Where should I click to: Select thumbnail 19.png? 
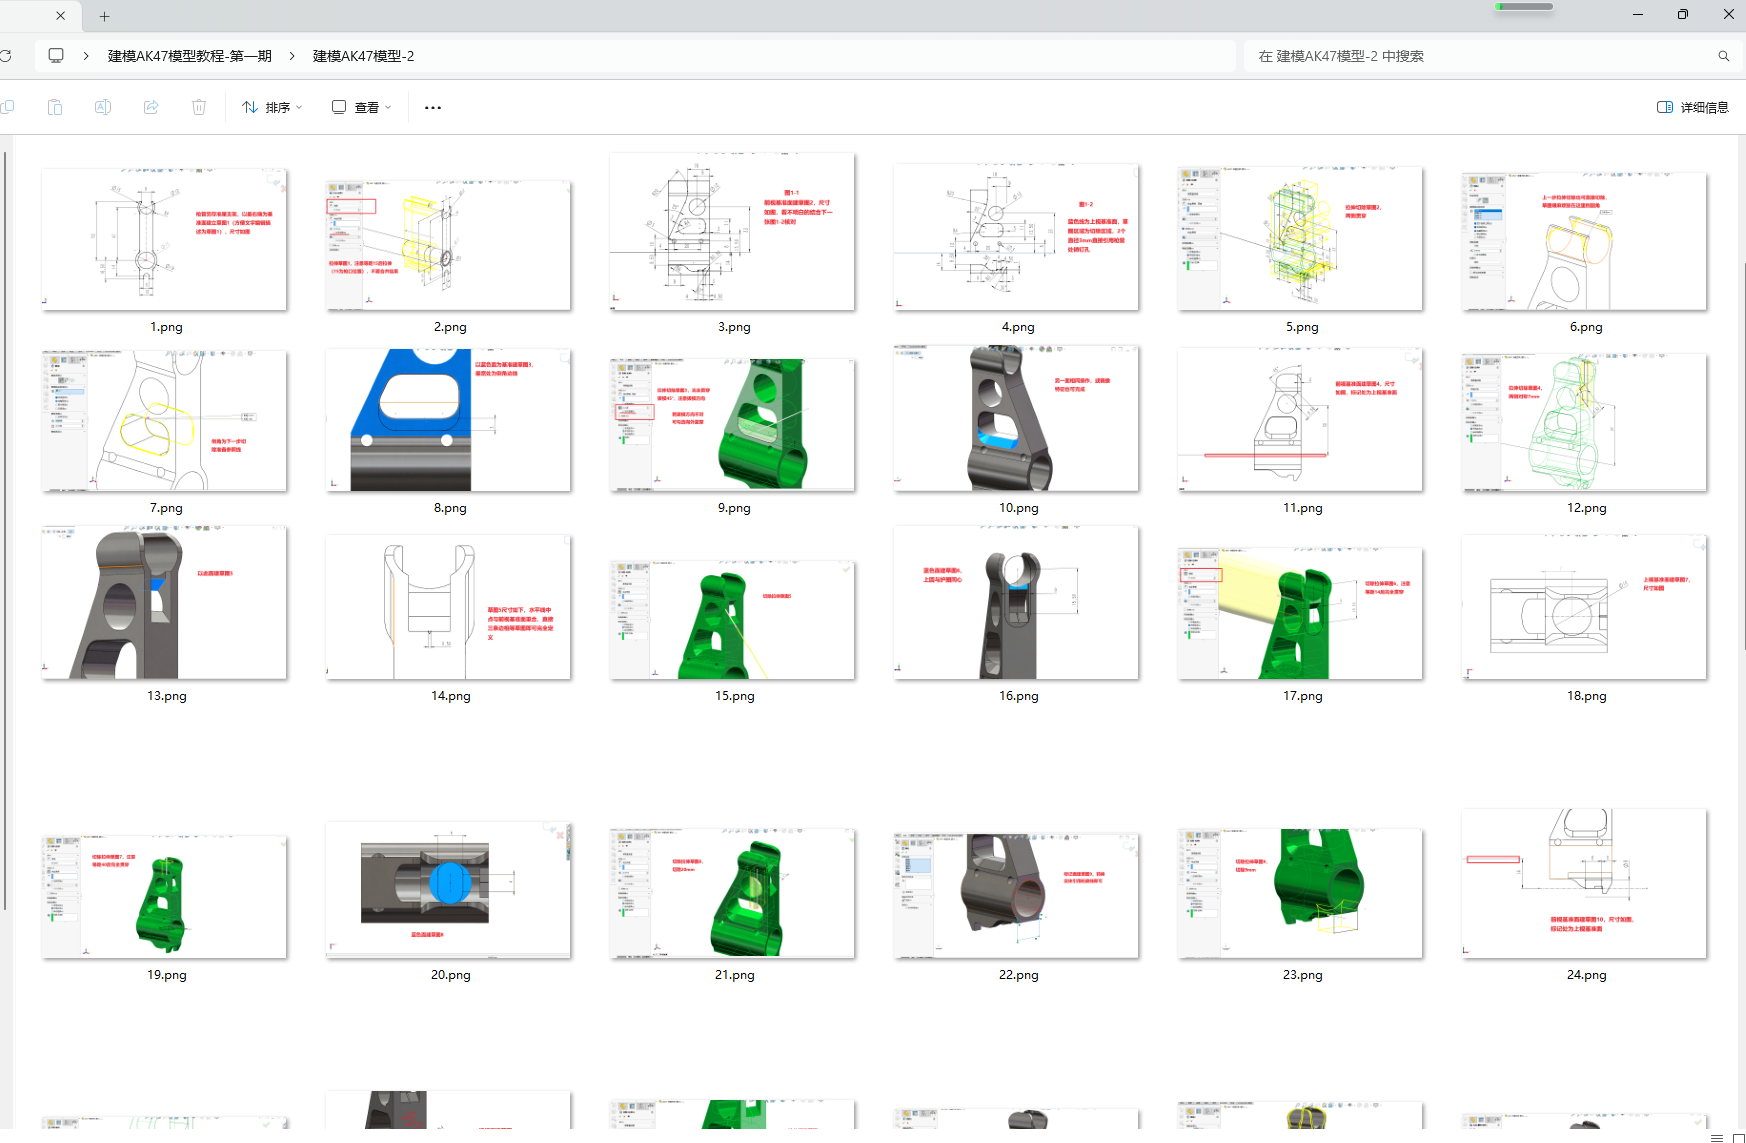pyautogui.click(x=165, y=898)
